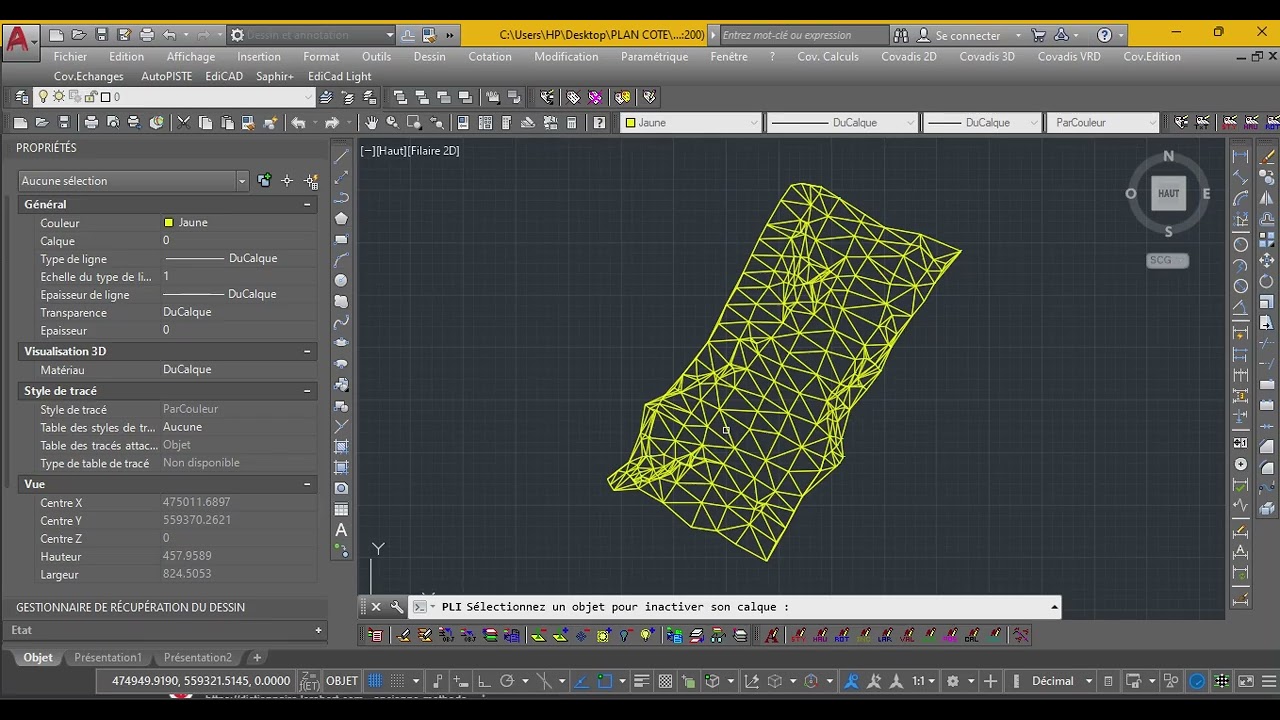1280x720 pixels.
Task: Toggle the drawing grid display
Action: click(x=375, y=681)
